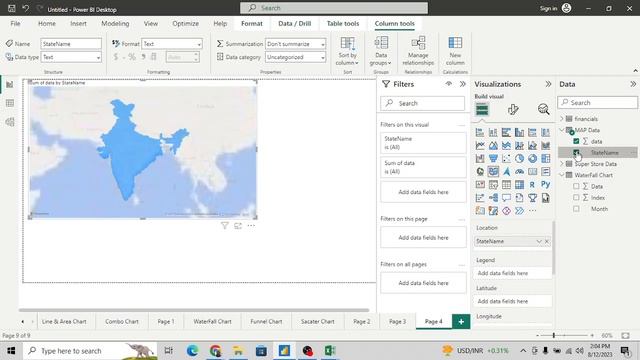
Task: Select the ribbon chart visual
Action: coord(545,145)
